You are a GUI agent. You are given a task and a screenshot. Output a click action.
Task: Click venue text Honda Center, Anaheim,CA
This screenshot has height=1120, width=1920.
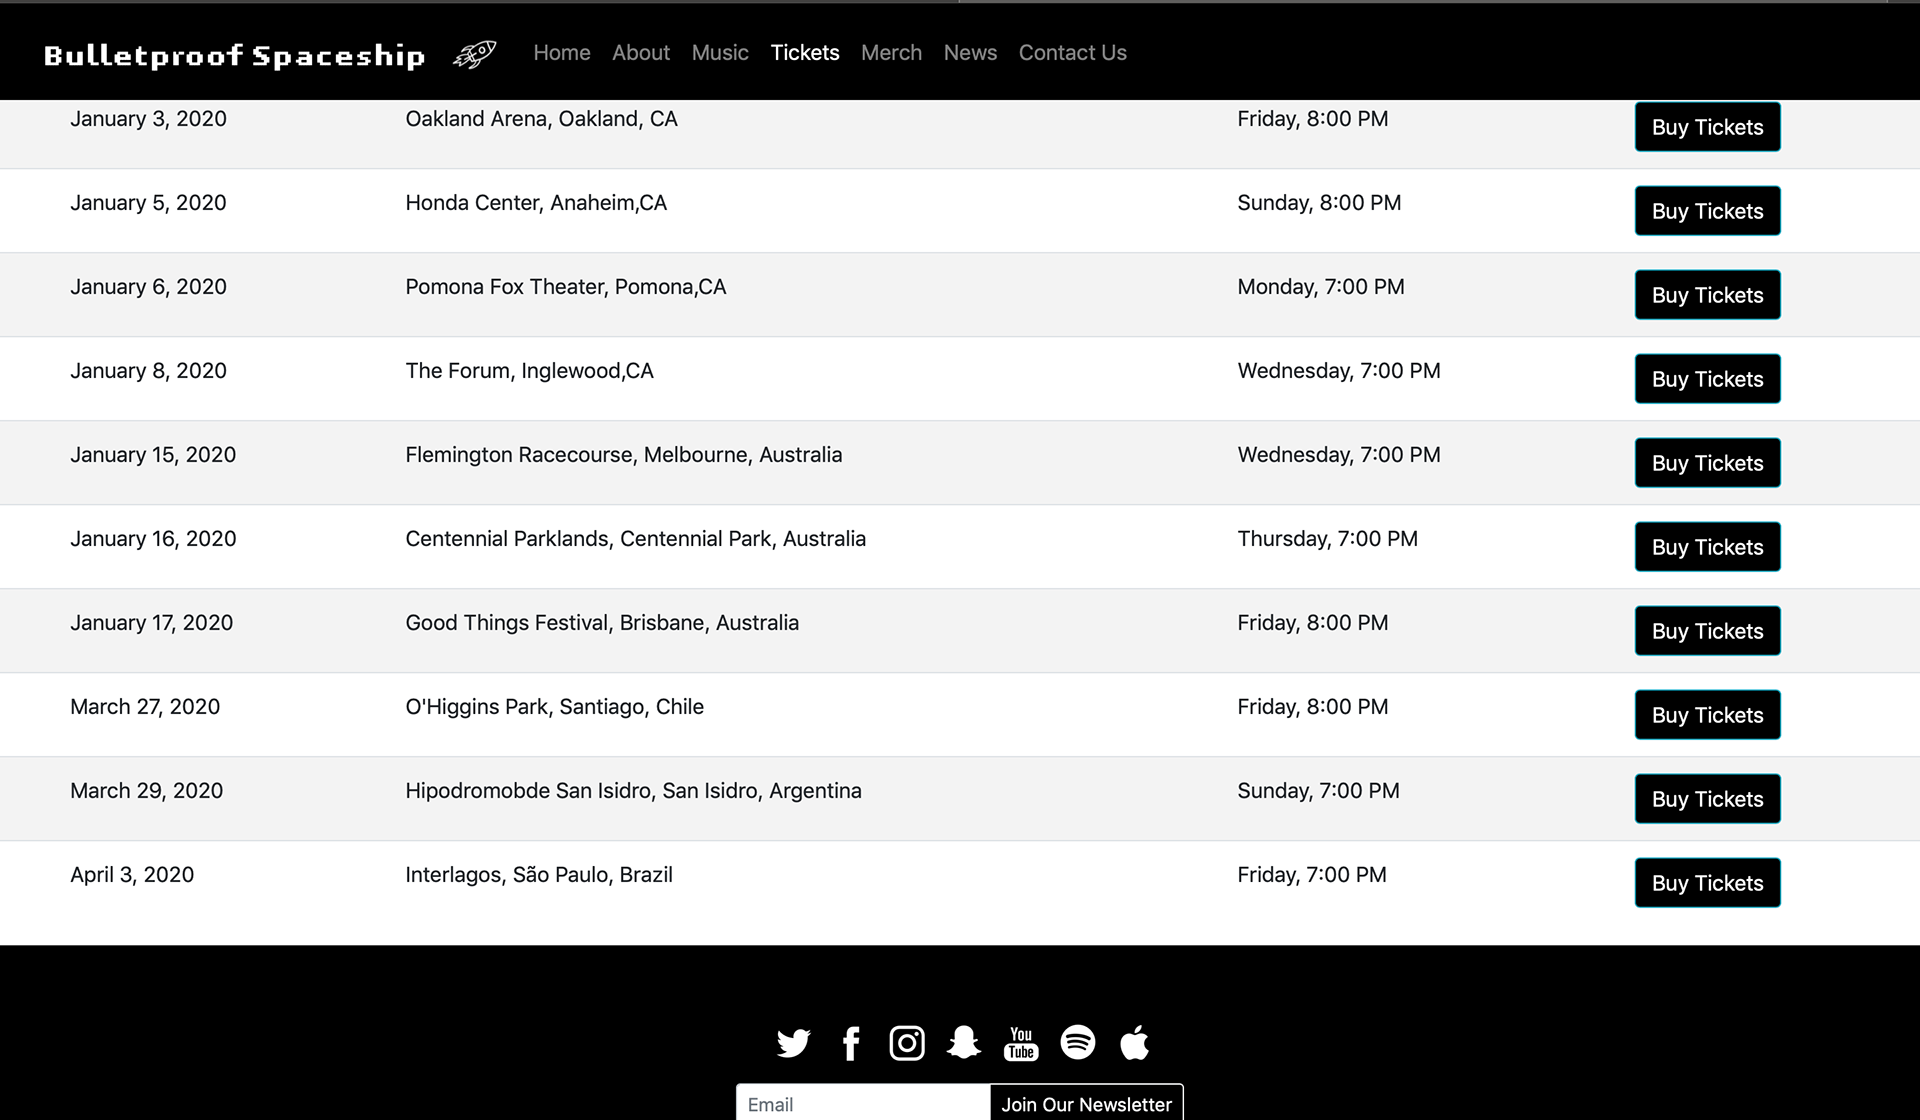(536, 203)
